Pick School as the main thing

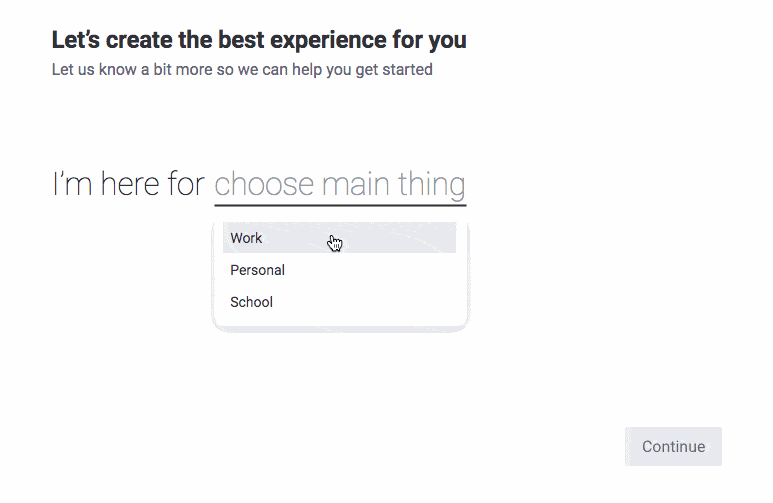pos(251,302)
